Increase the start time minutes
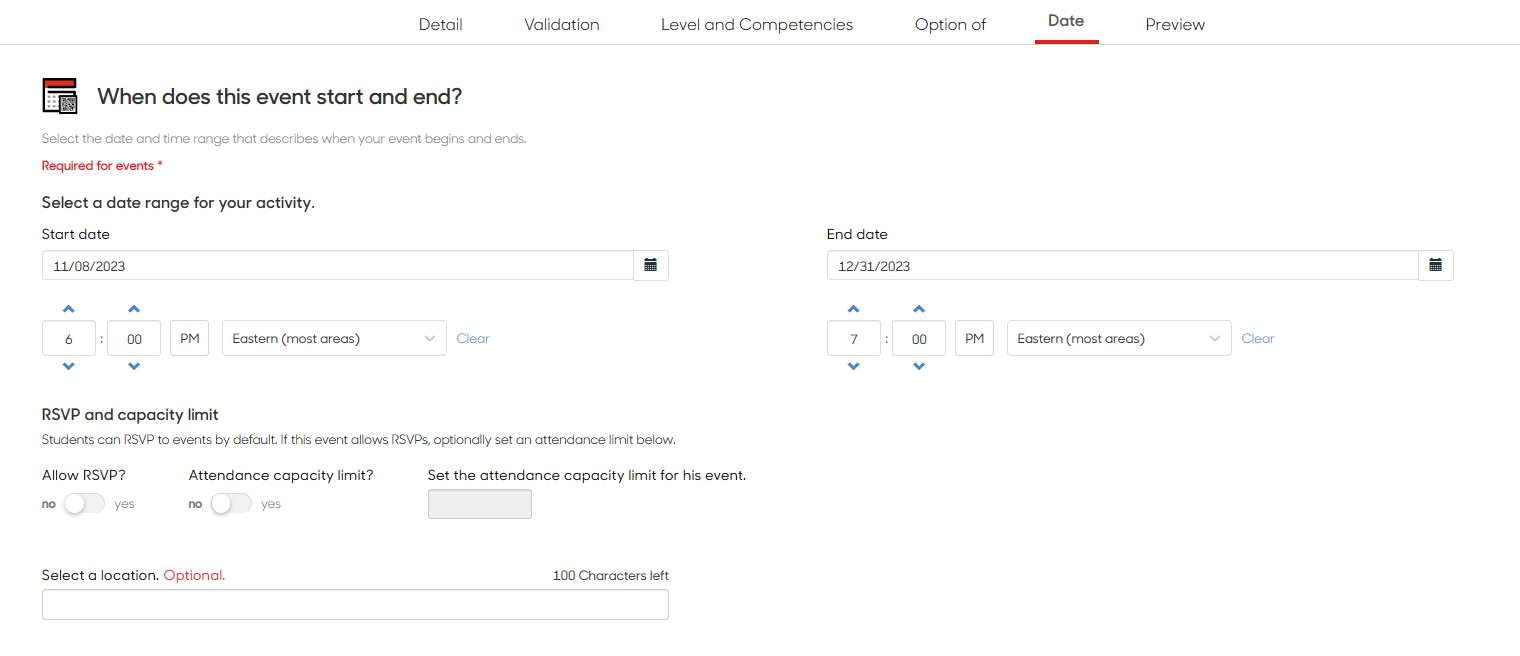 pyautogui.click(x=134, y=309)
